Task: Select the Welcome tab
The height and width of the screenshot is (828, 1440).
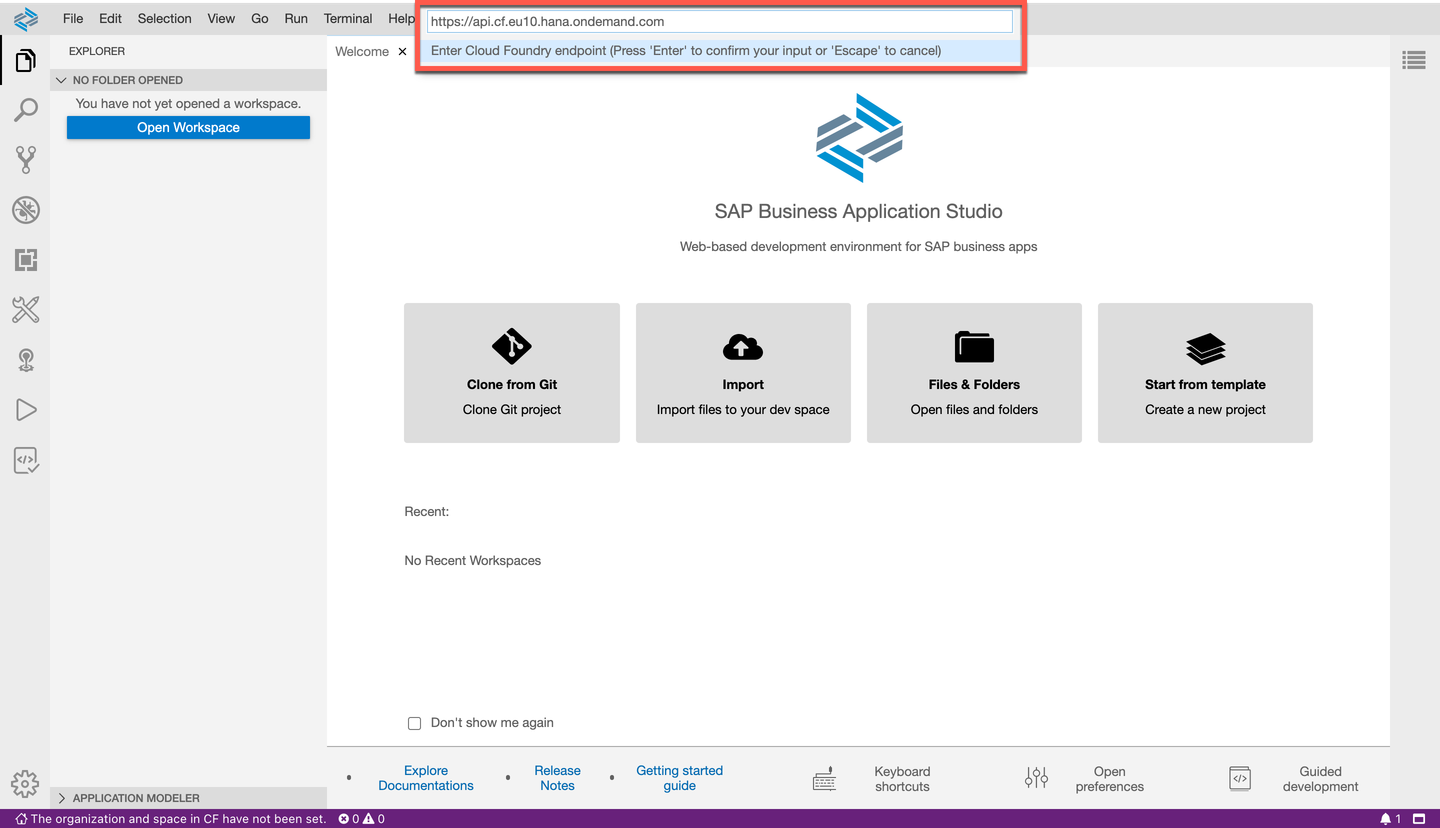Action: [x=362, y=51]
